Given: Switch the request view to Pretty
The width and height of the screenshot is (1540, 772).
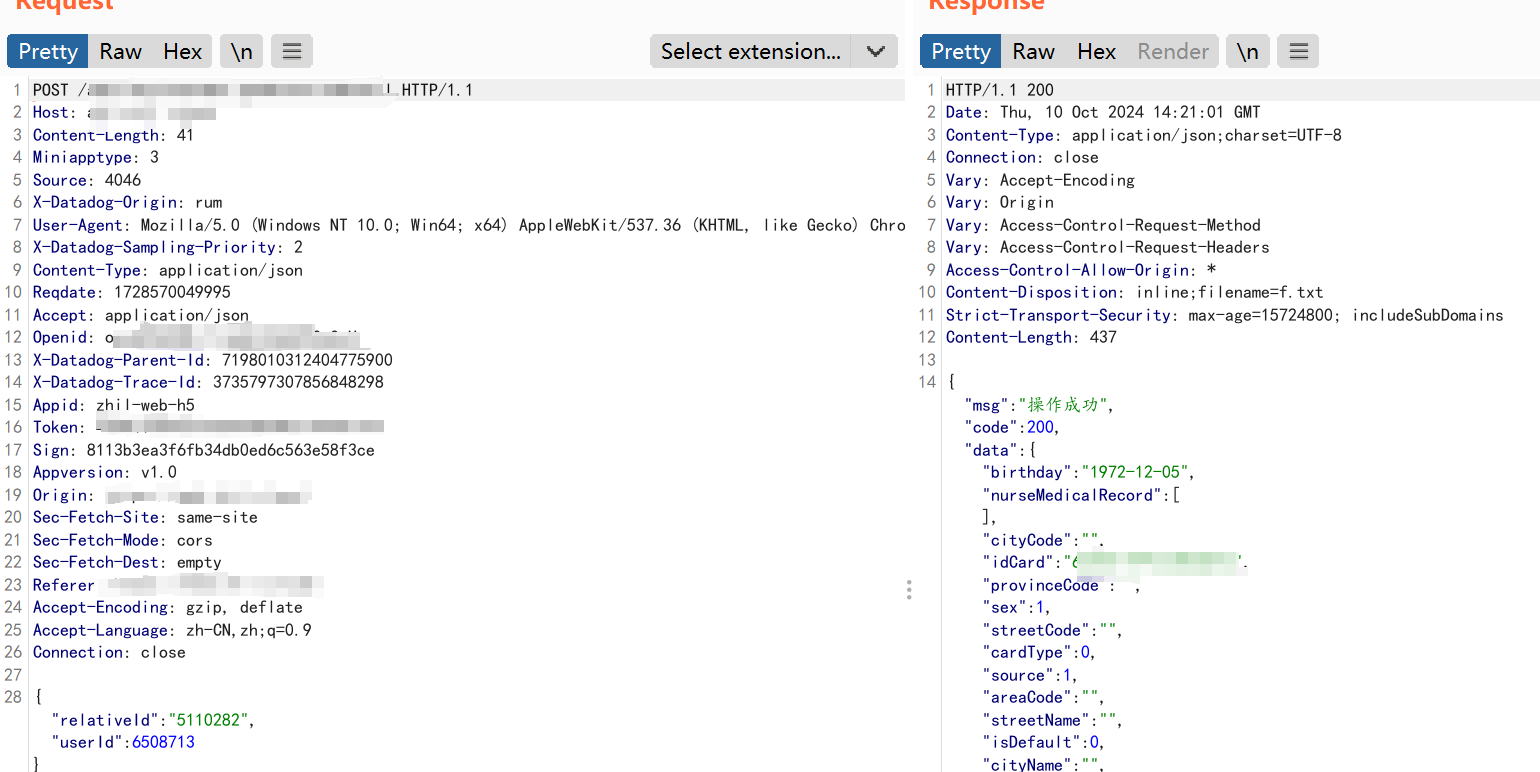Looking at the screenshot, I should [x=47, y=51].
